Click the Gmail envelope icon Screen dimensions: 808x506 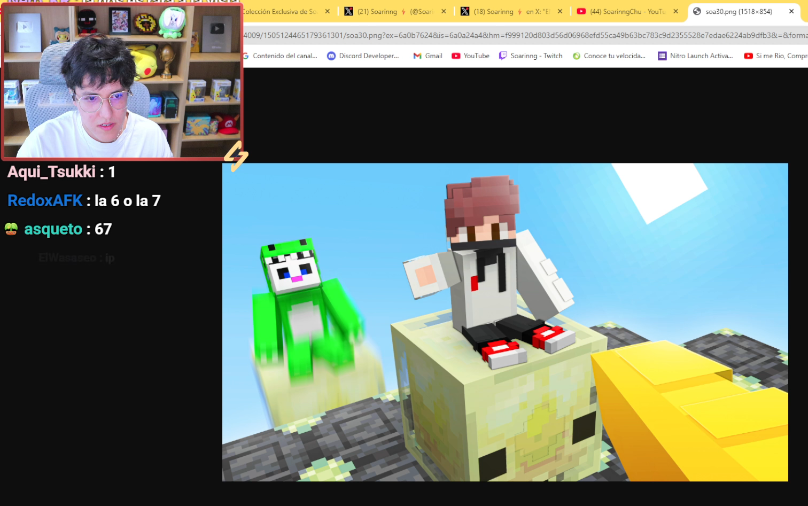(x=417, y=56)
